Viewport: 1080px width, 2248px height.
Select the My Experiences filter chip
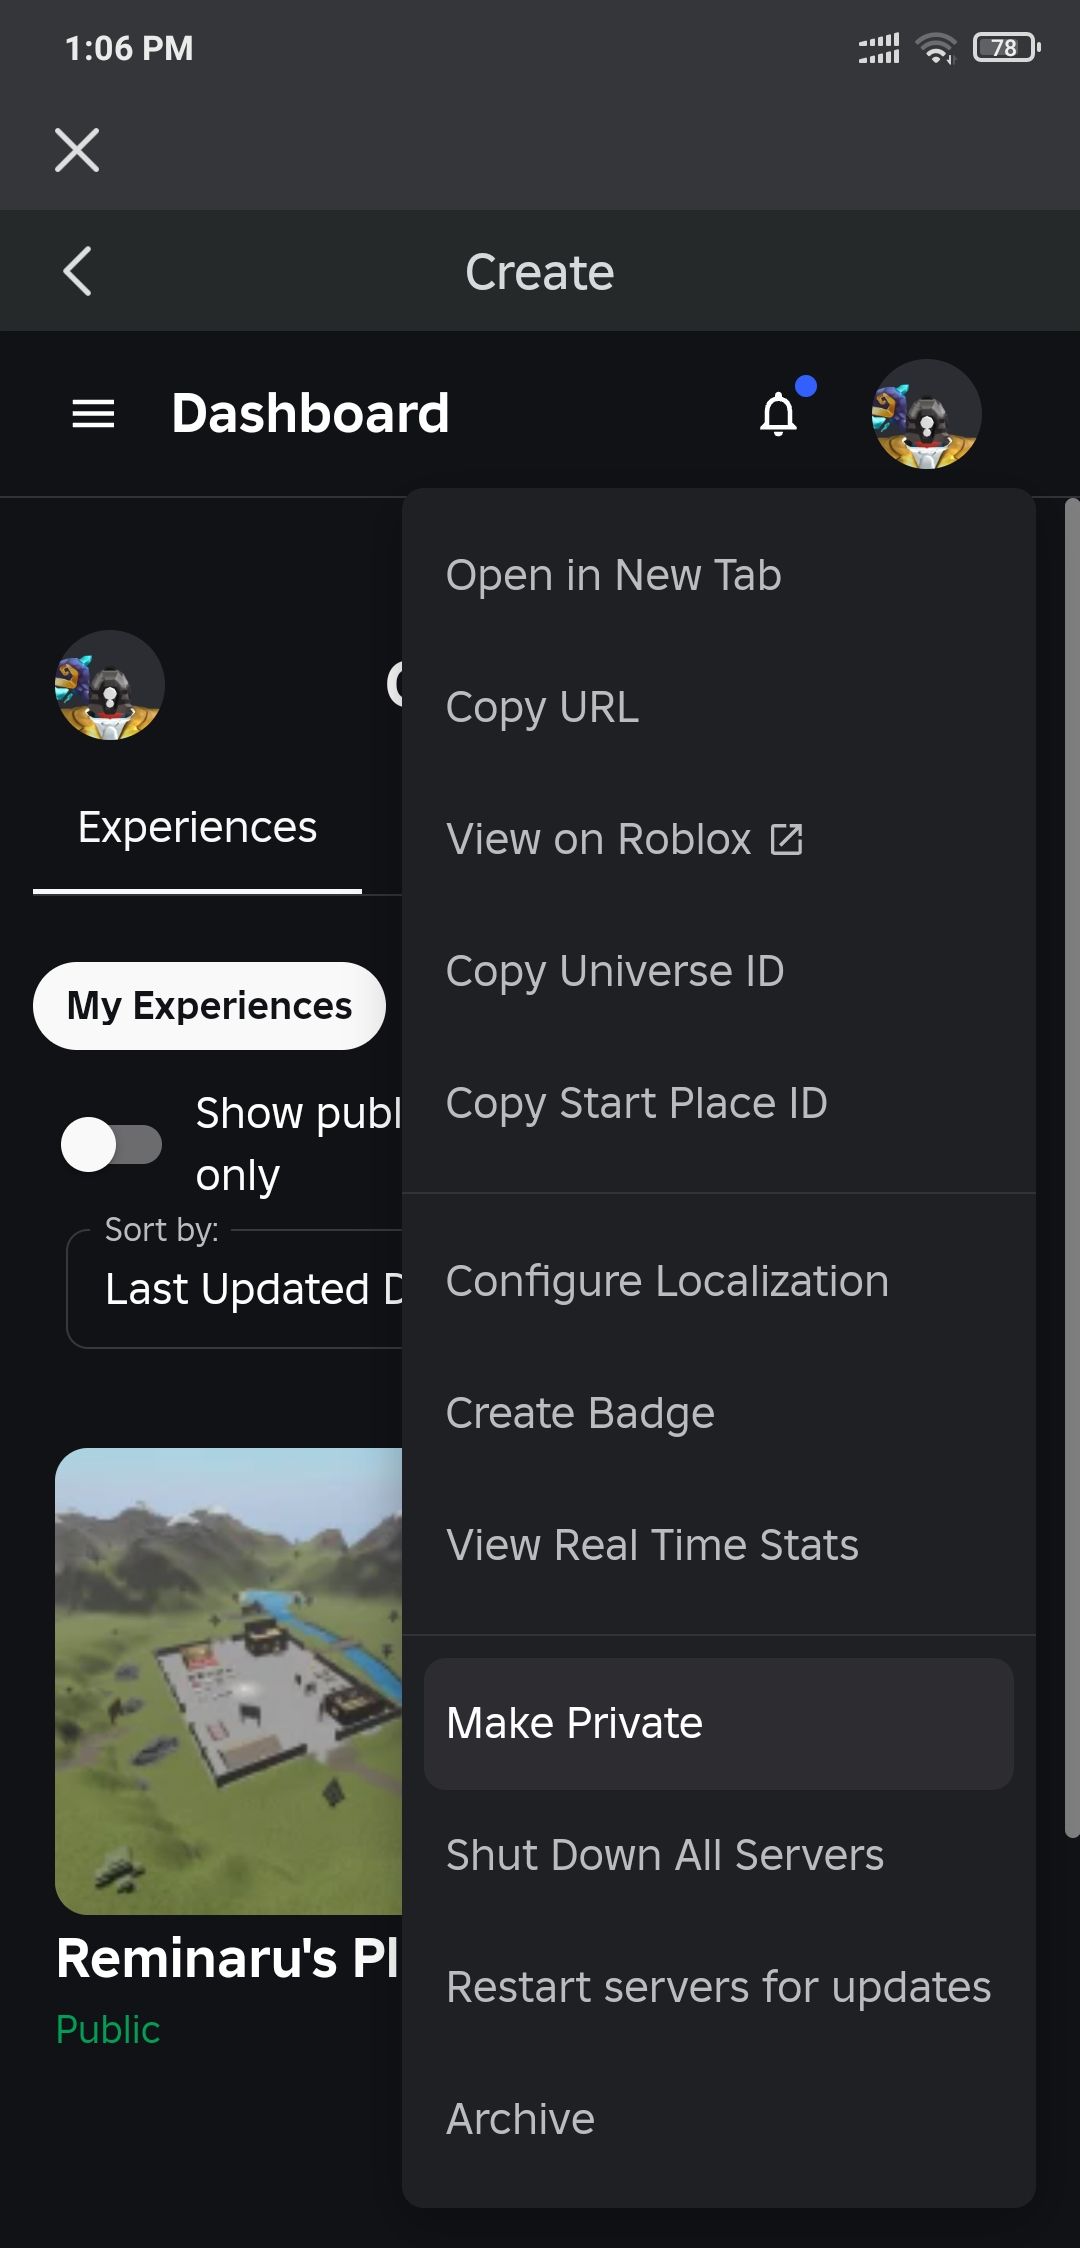209,1006
